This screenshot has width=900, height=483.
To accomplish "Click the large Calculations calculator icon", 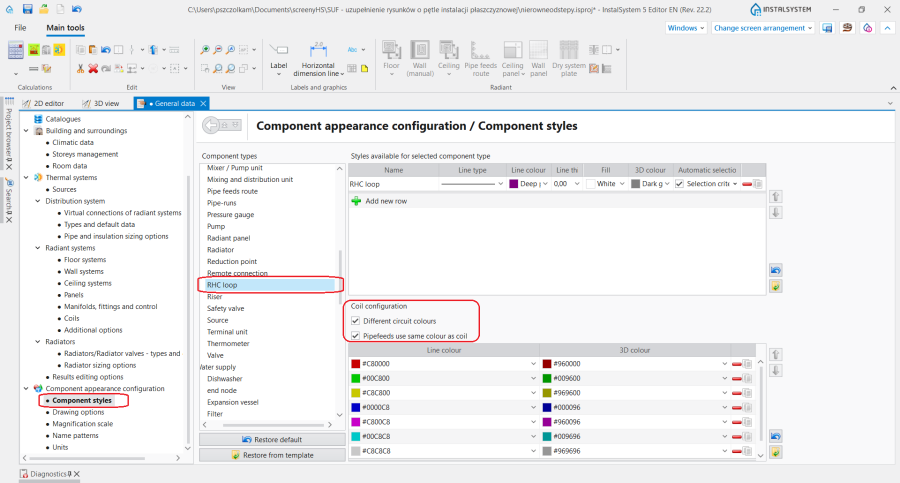I will pyautogui.click(x=15, y=51).
